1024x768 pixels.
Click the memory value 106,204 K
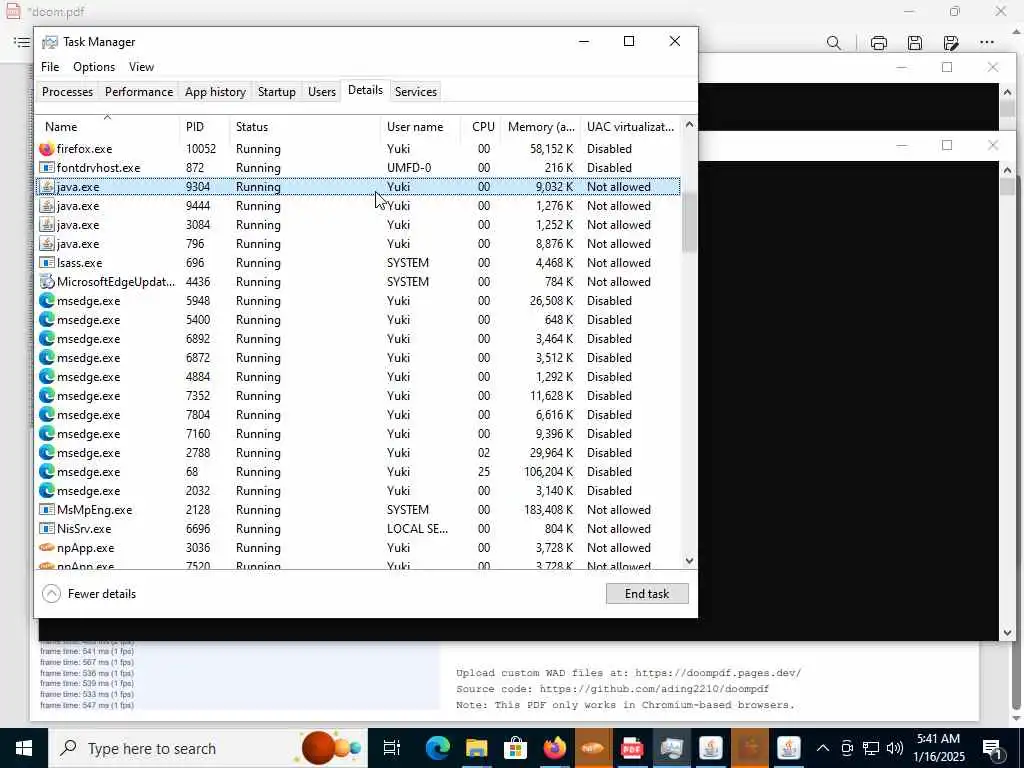tap(548, 472)
